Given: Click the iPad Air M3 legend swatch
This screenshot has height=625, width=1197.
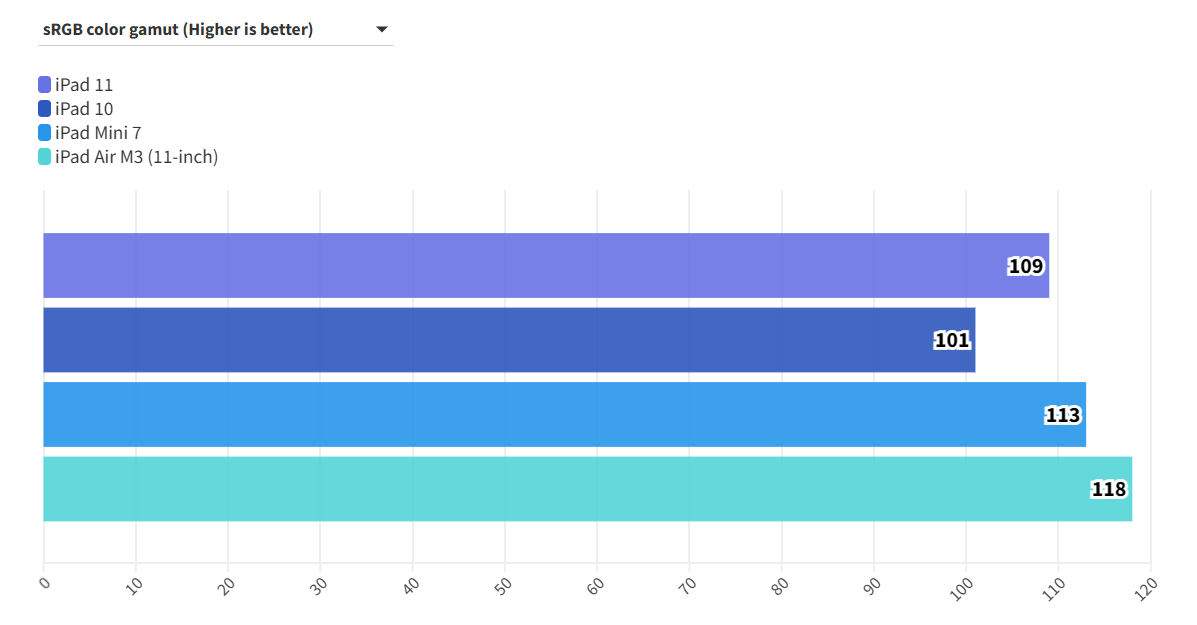Looking at the screenshot, I should click(45, 157).
